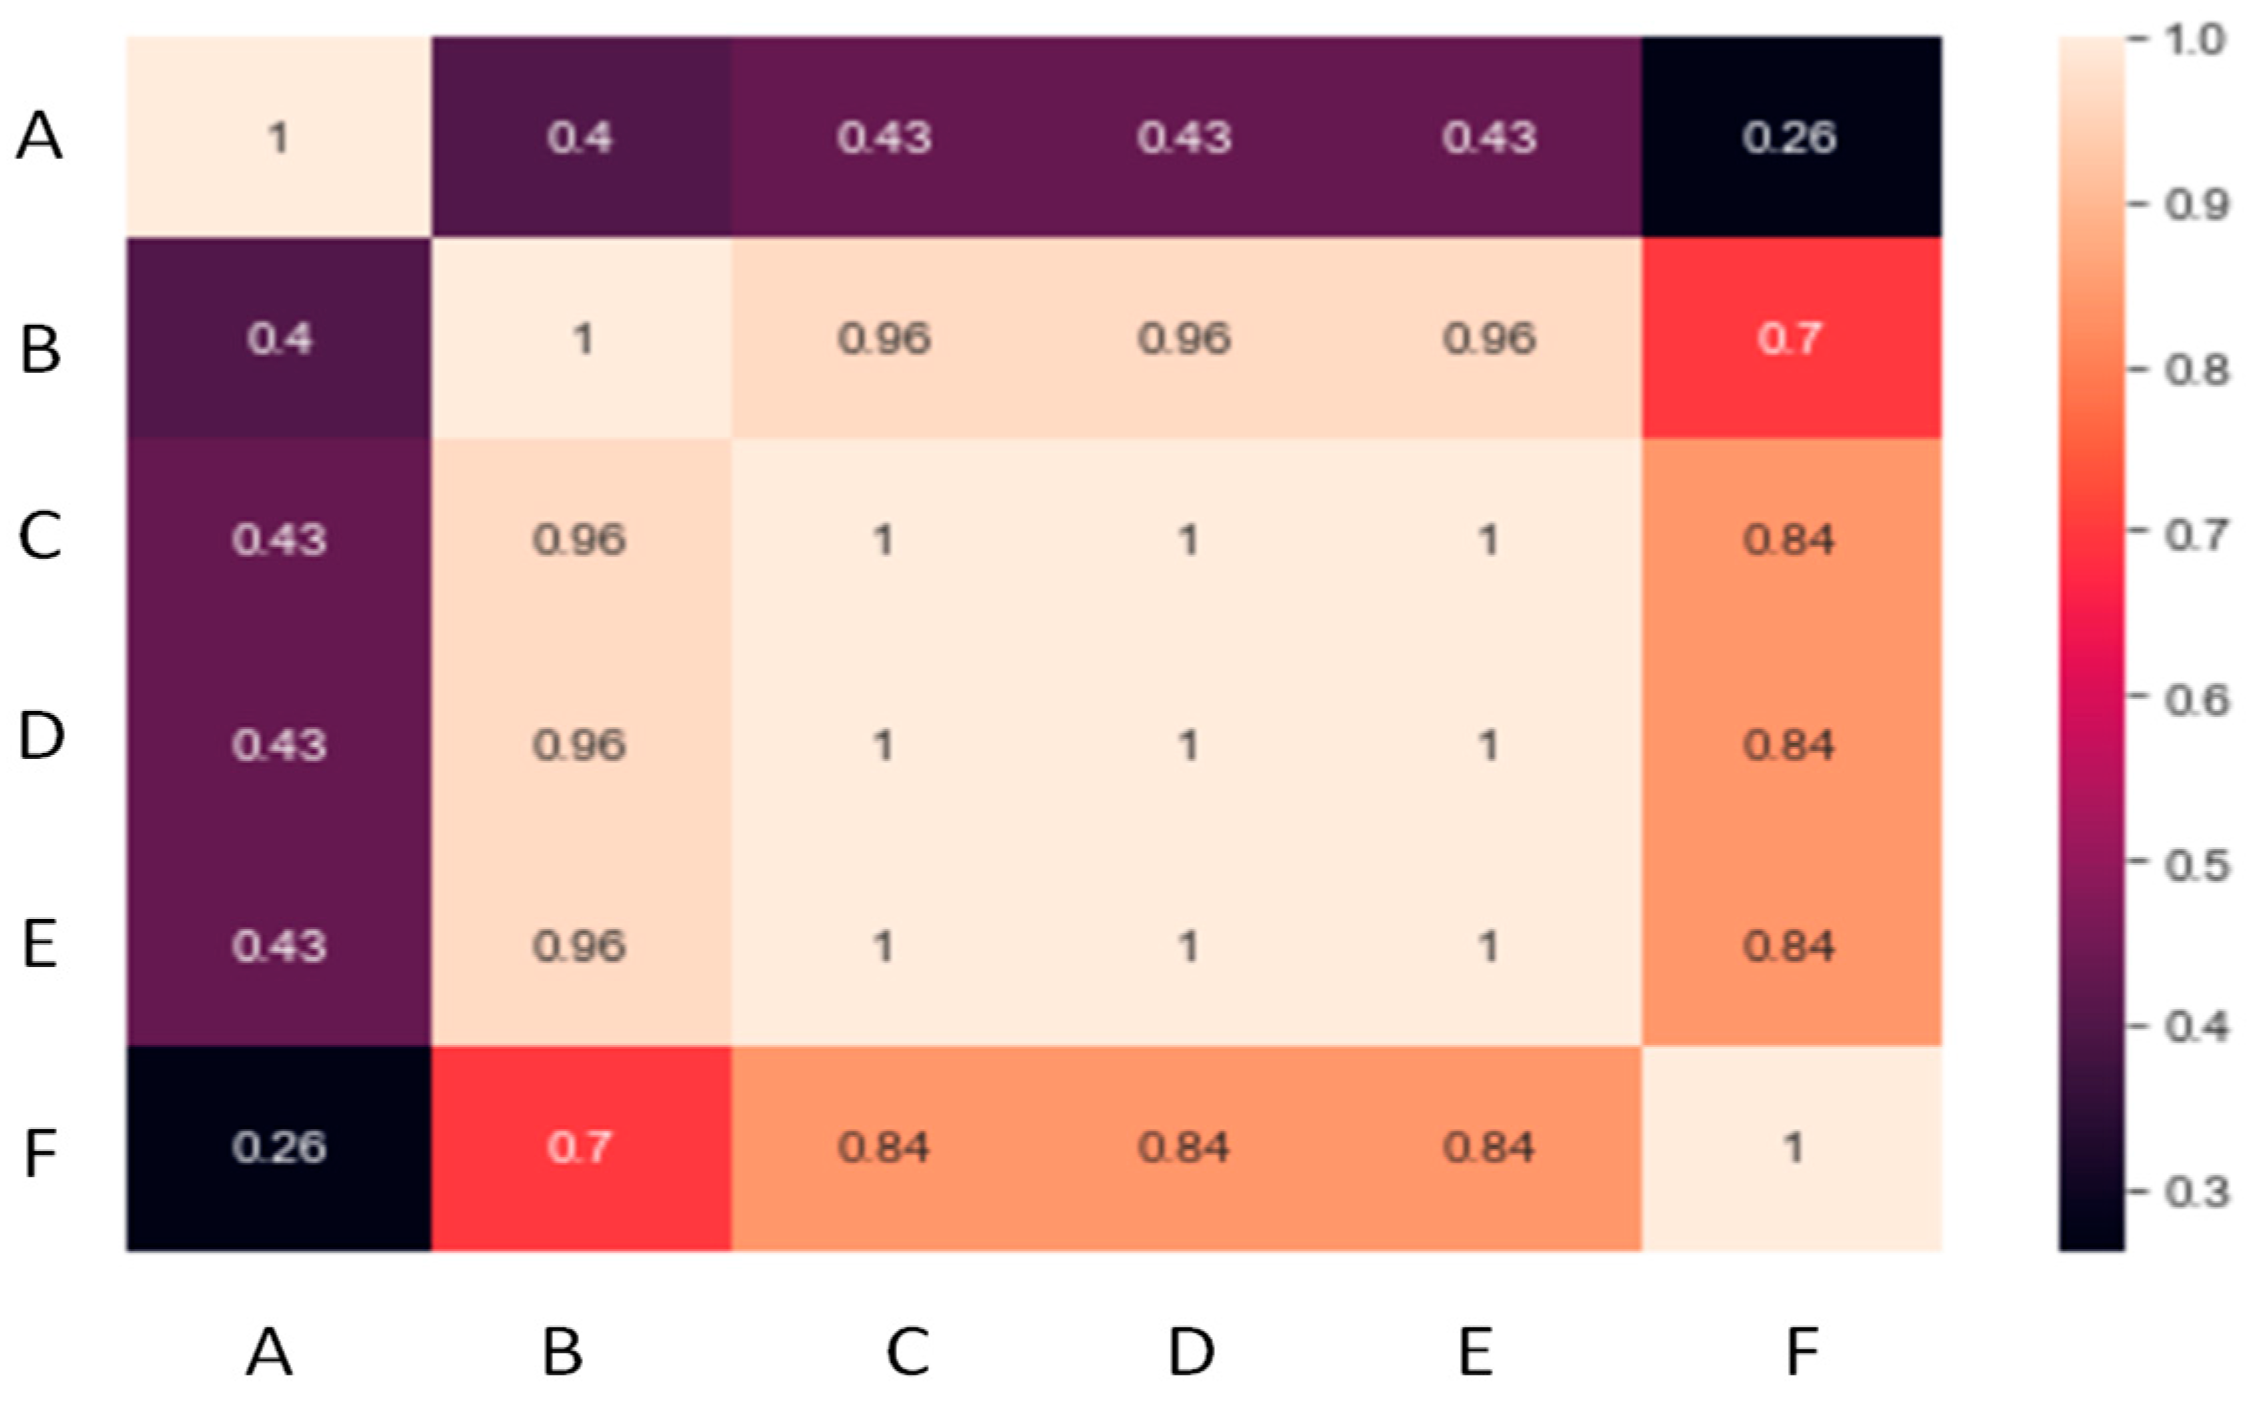
Task: Click the heatmap cell at row A, column F
Action: tap(1790, 137)
